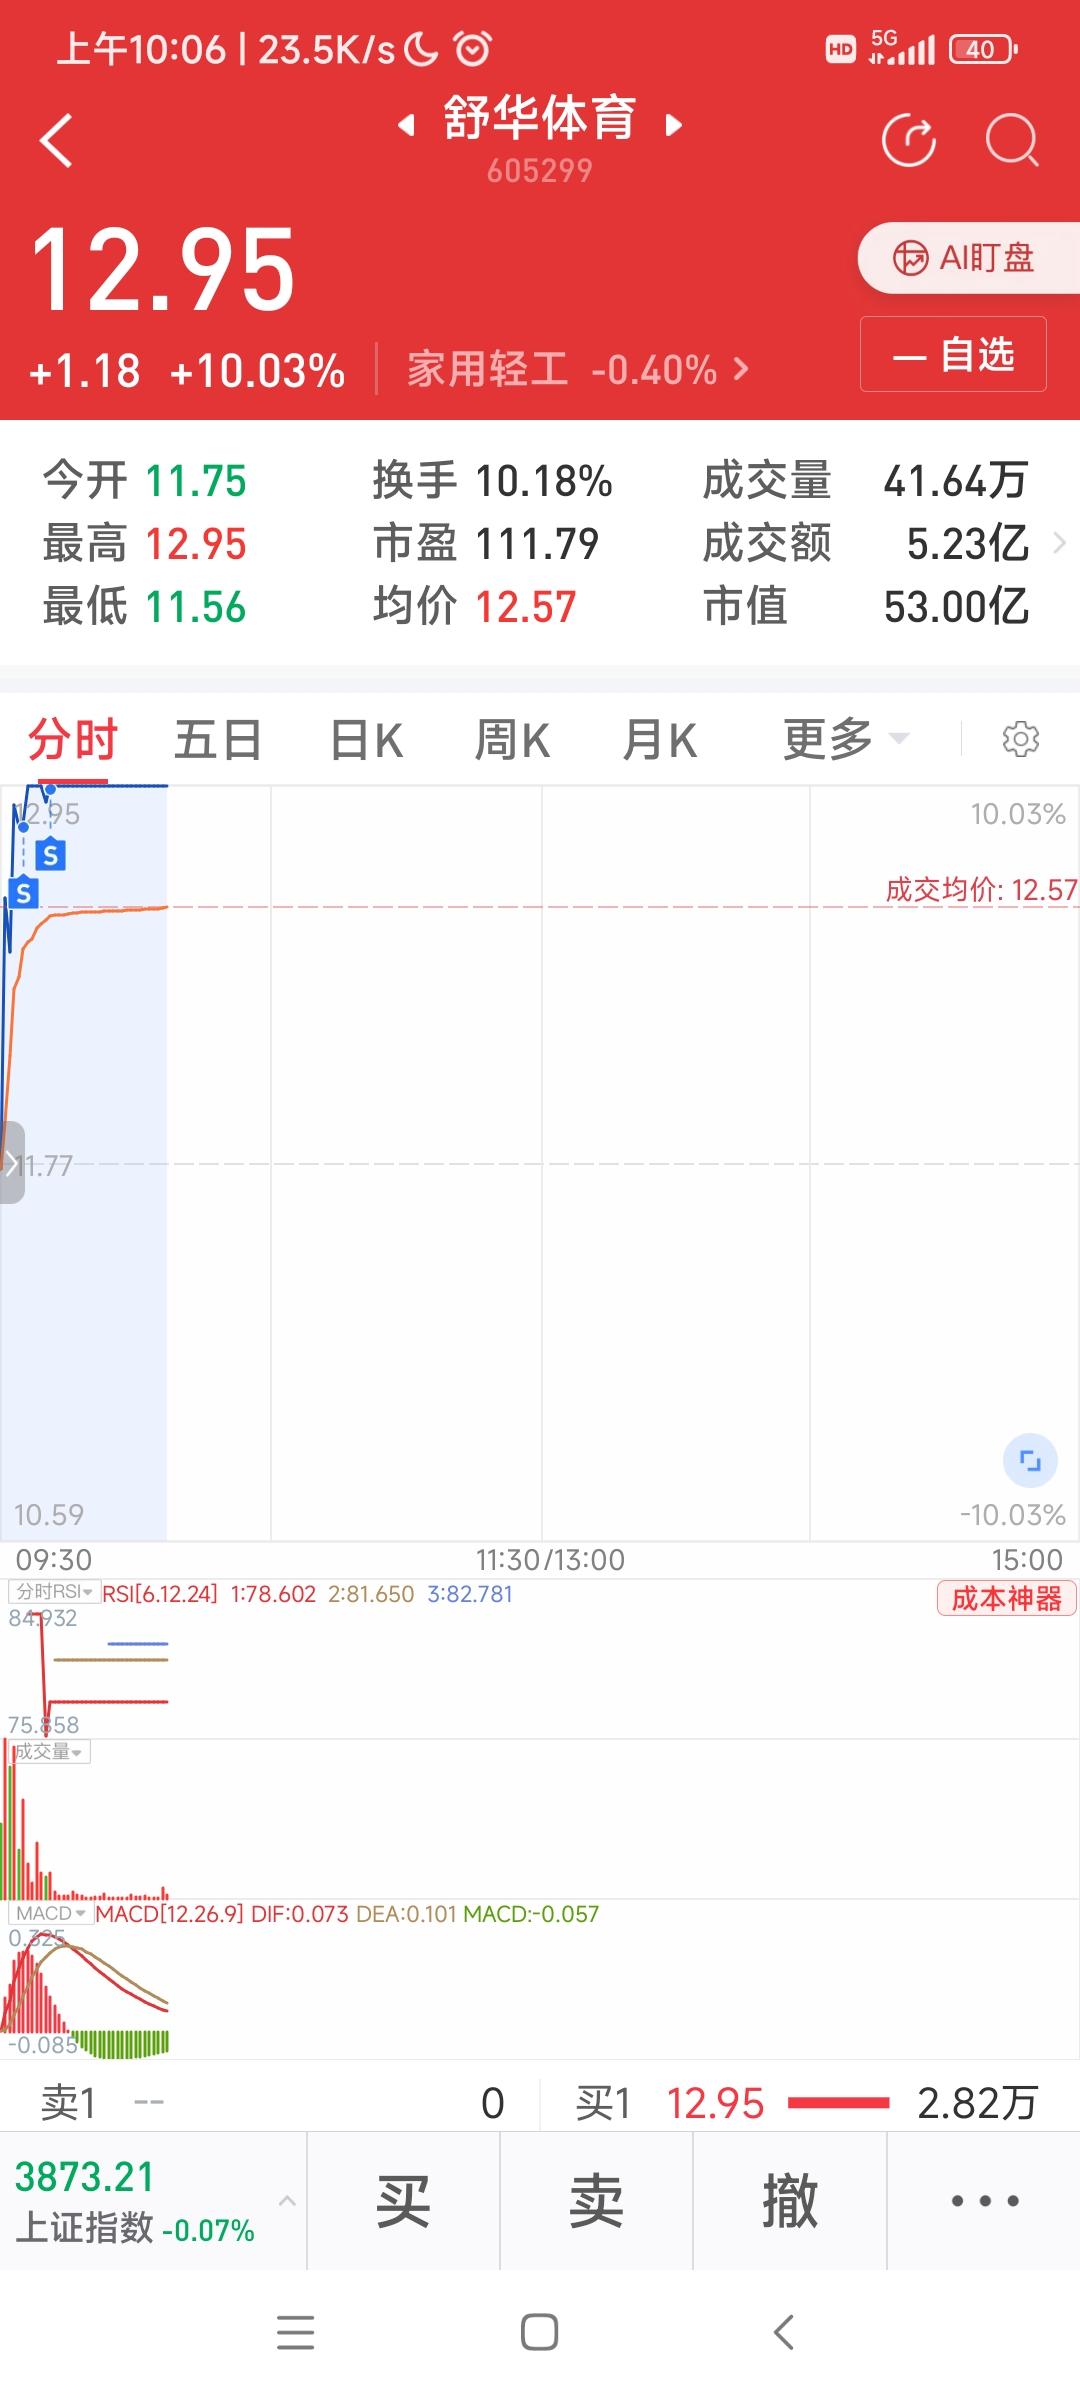Tap the alarm clock status icon
Screen dimensions: 1080x2400
pyautogui.click(x=472, y=48)
